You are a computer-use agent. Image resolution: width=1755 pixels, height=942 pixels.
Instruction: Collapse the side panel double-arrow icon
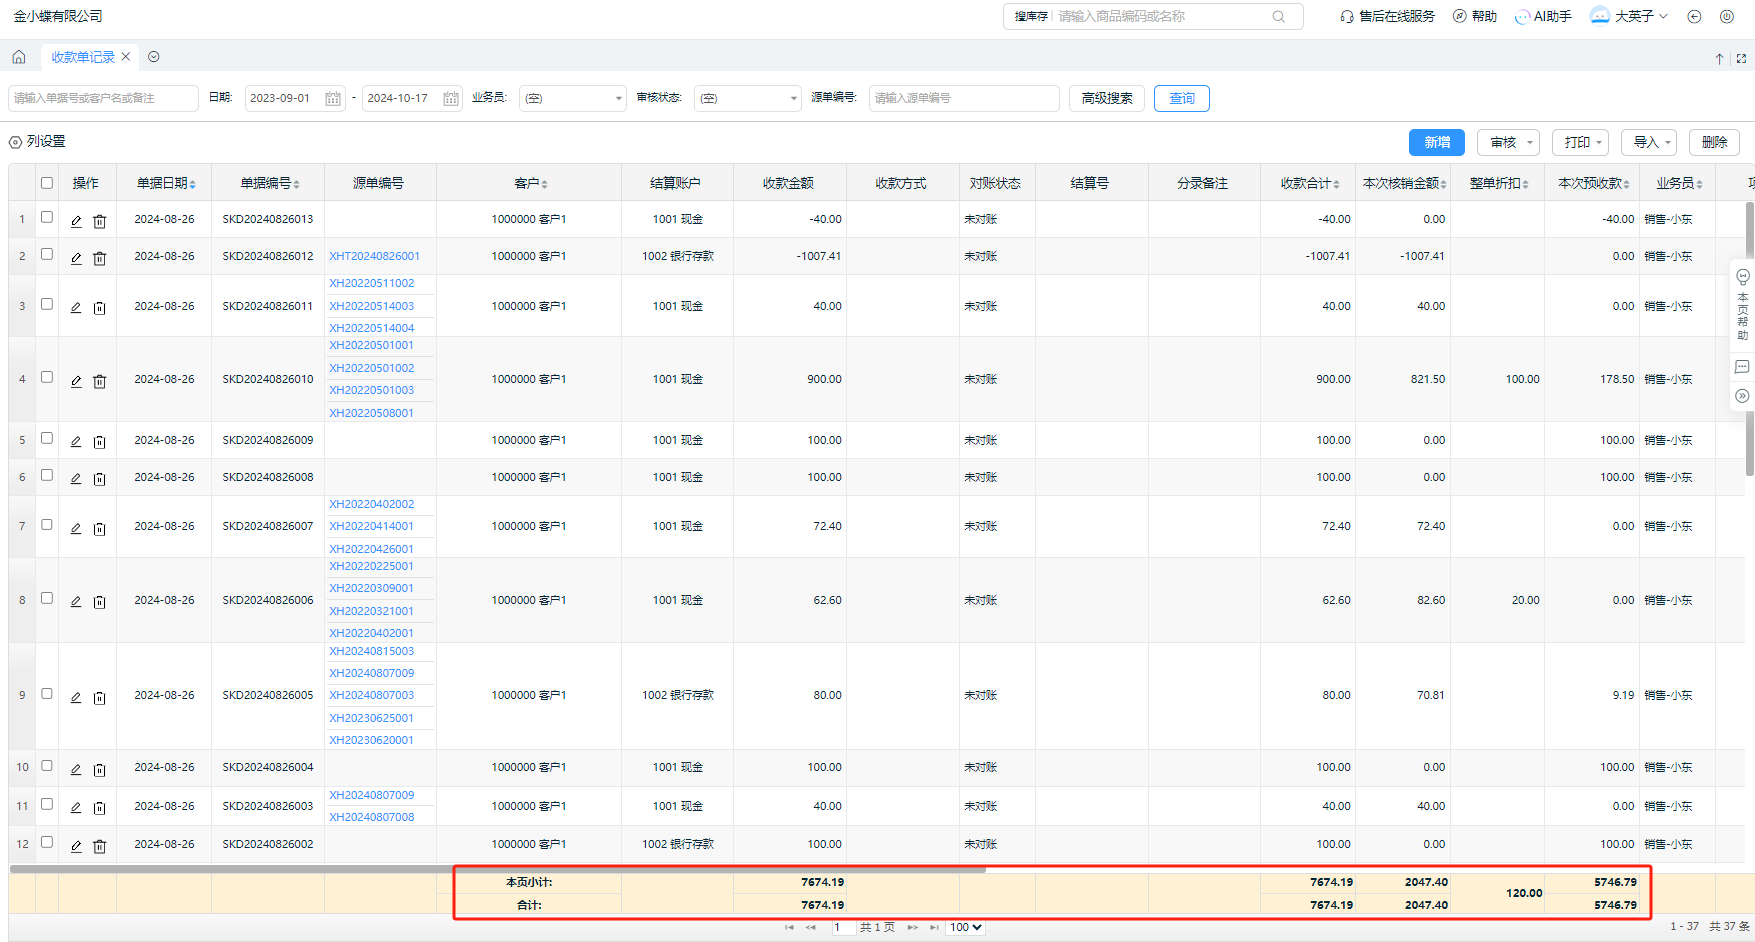coord(1742,396)
